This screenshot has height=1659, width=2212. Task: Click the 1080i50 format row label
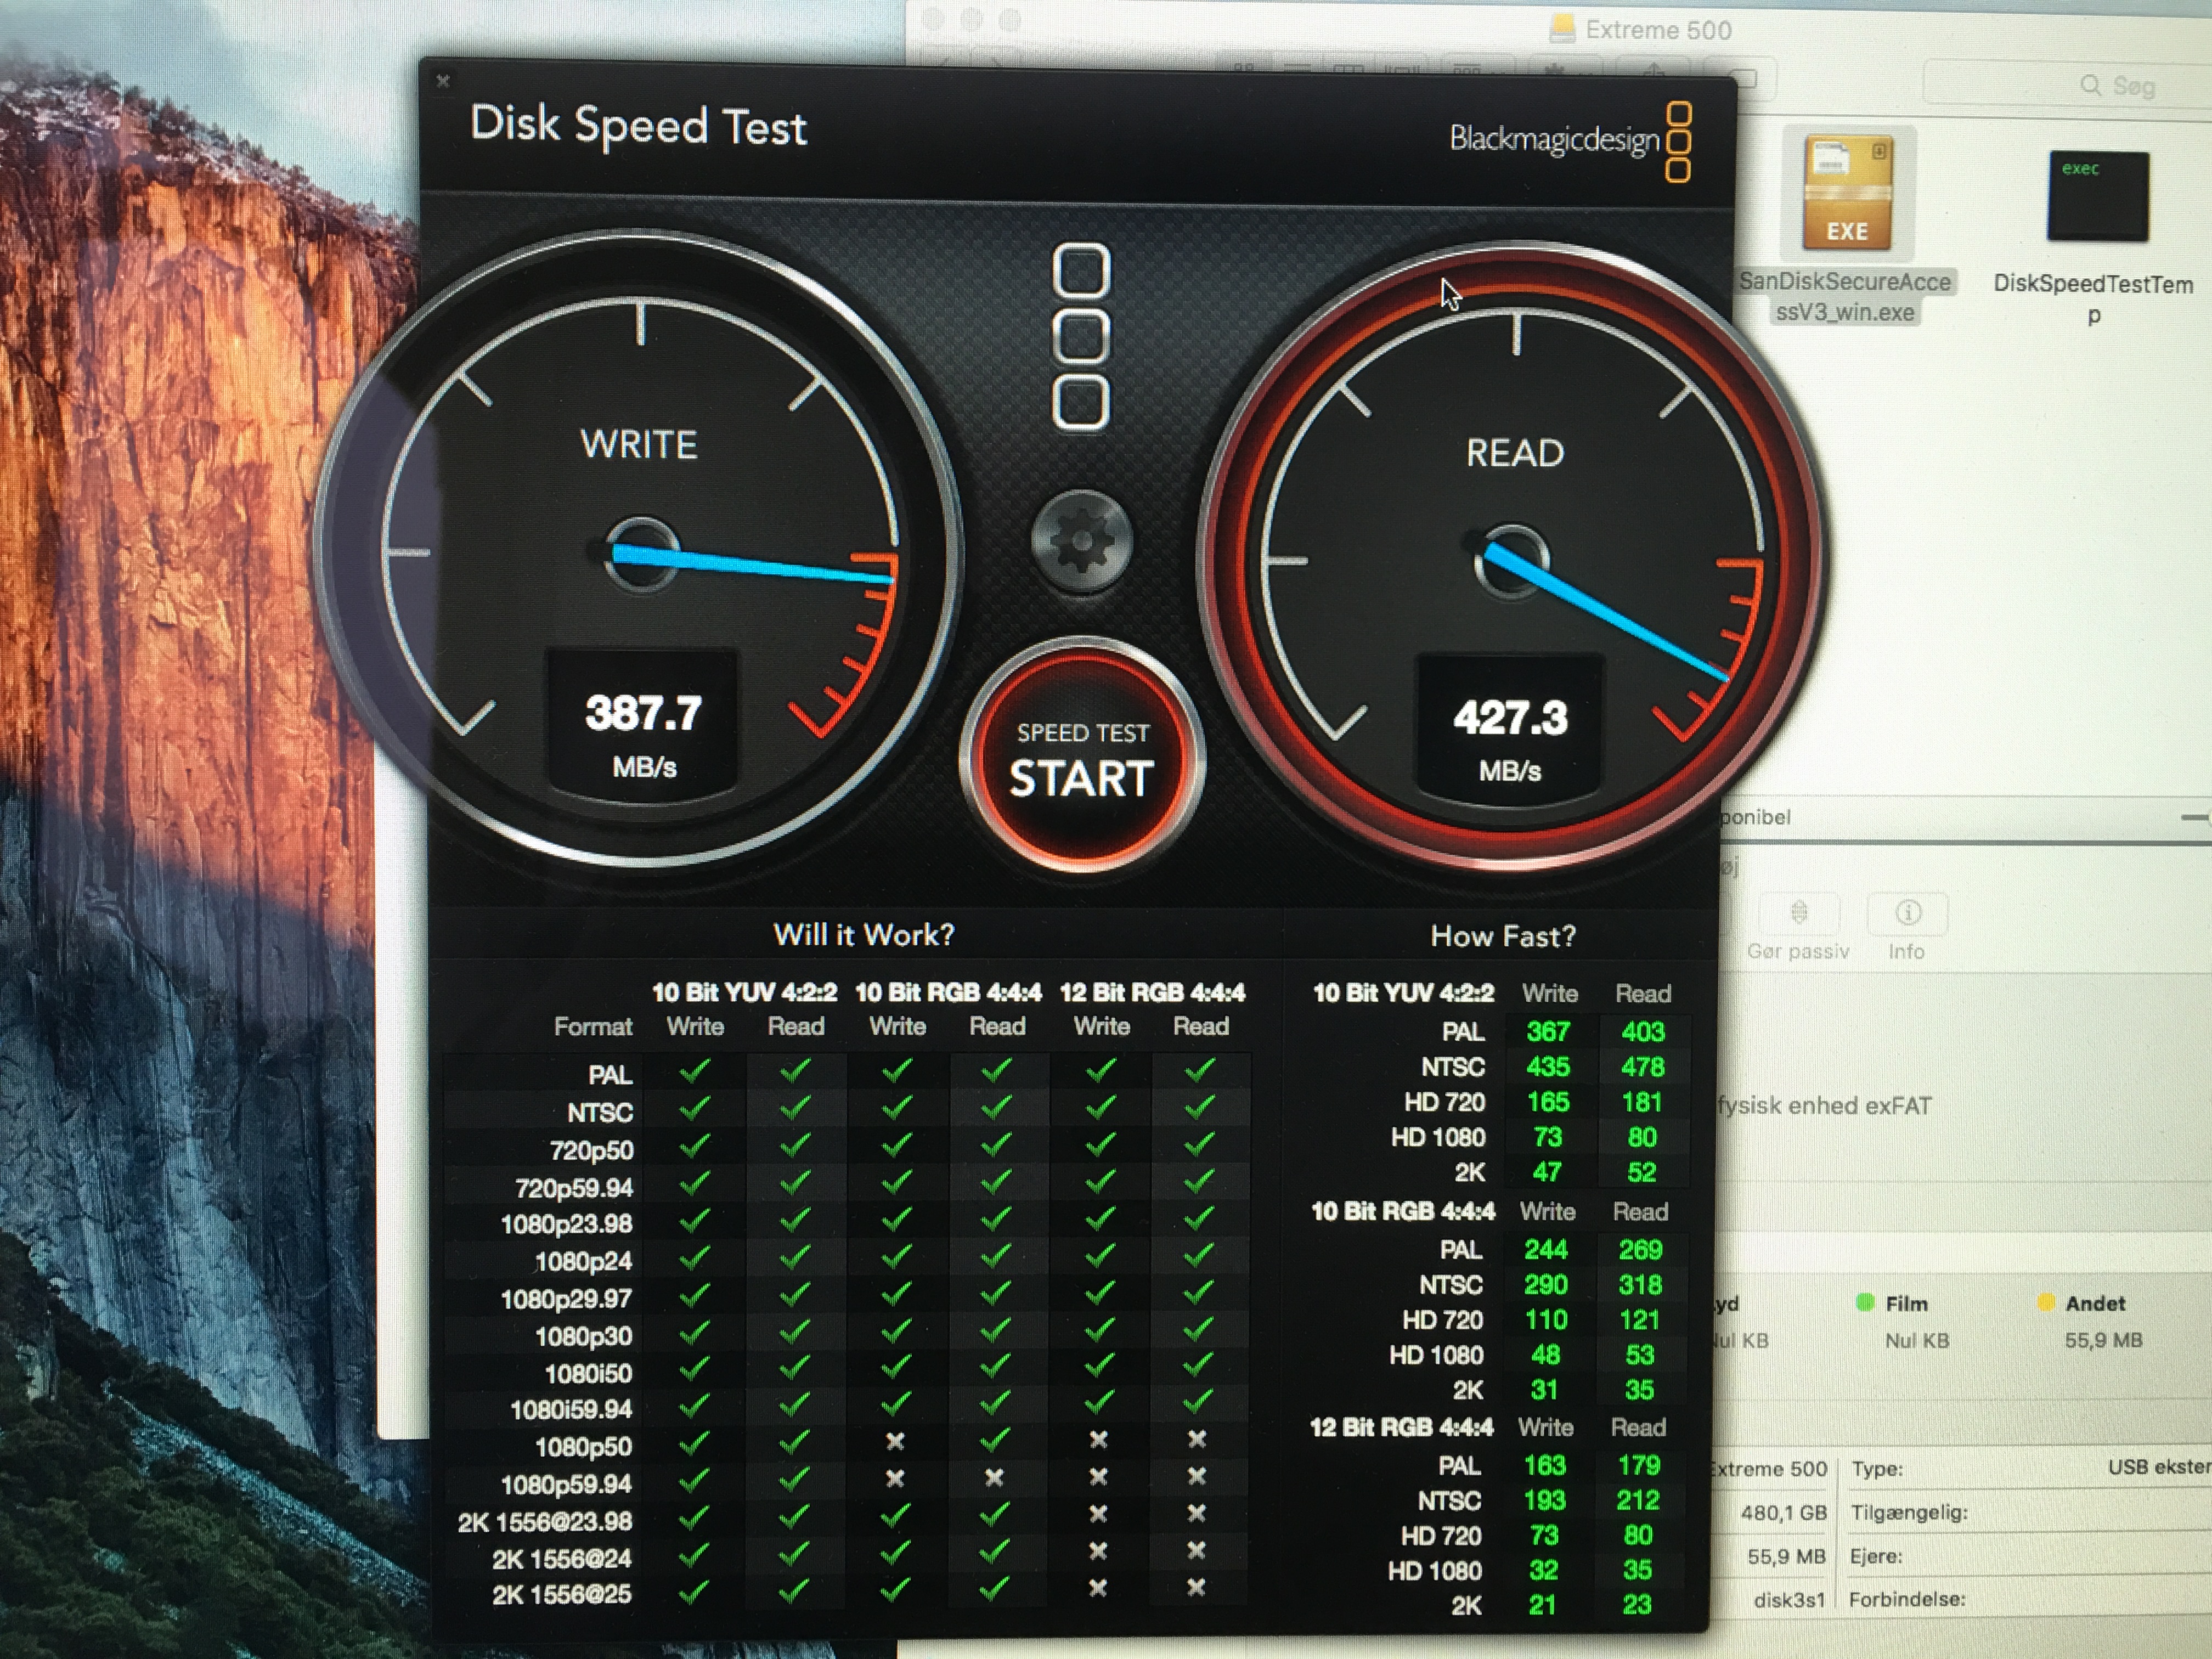pos(588,1374)
